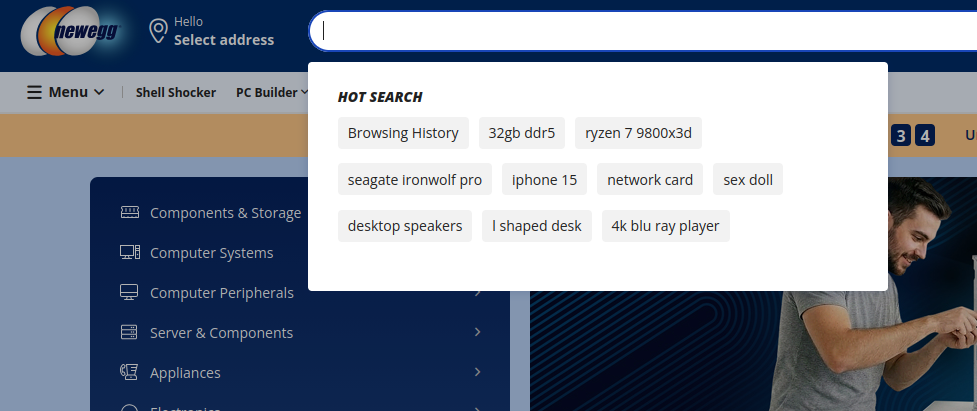Open the PC Builder menu item

pyautogui.click(x=267, y=92)
